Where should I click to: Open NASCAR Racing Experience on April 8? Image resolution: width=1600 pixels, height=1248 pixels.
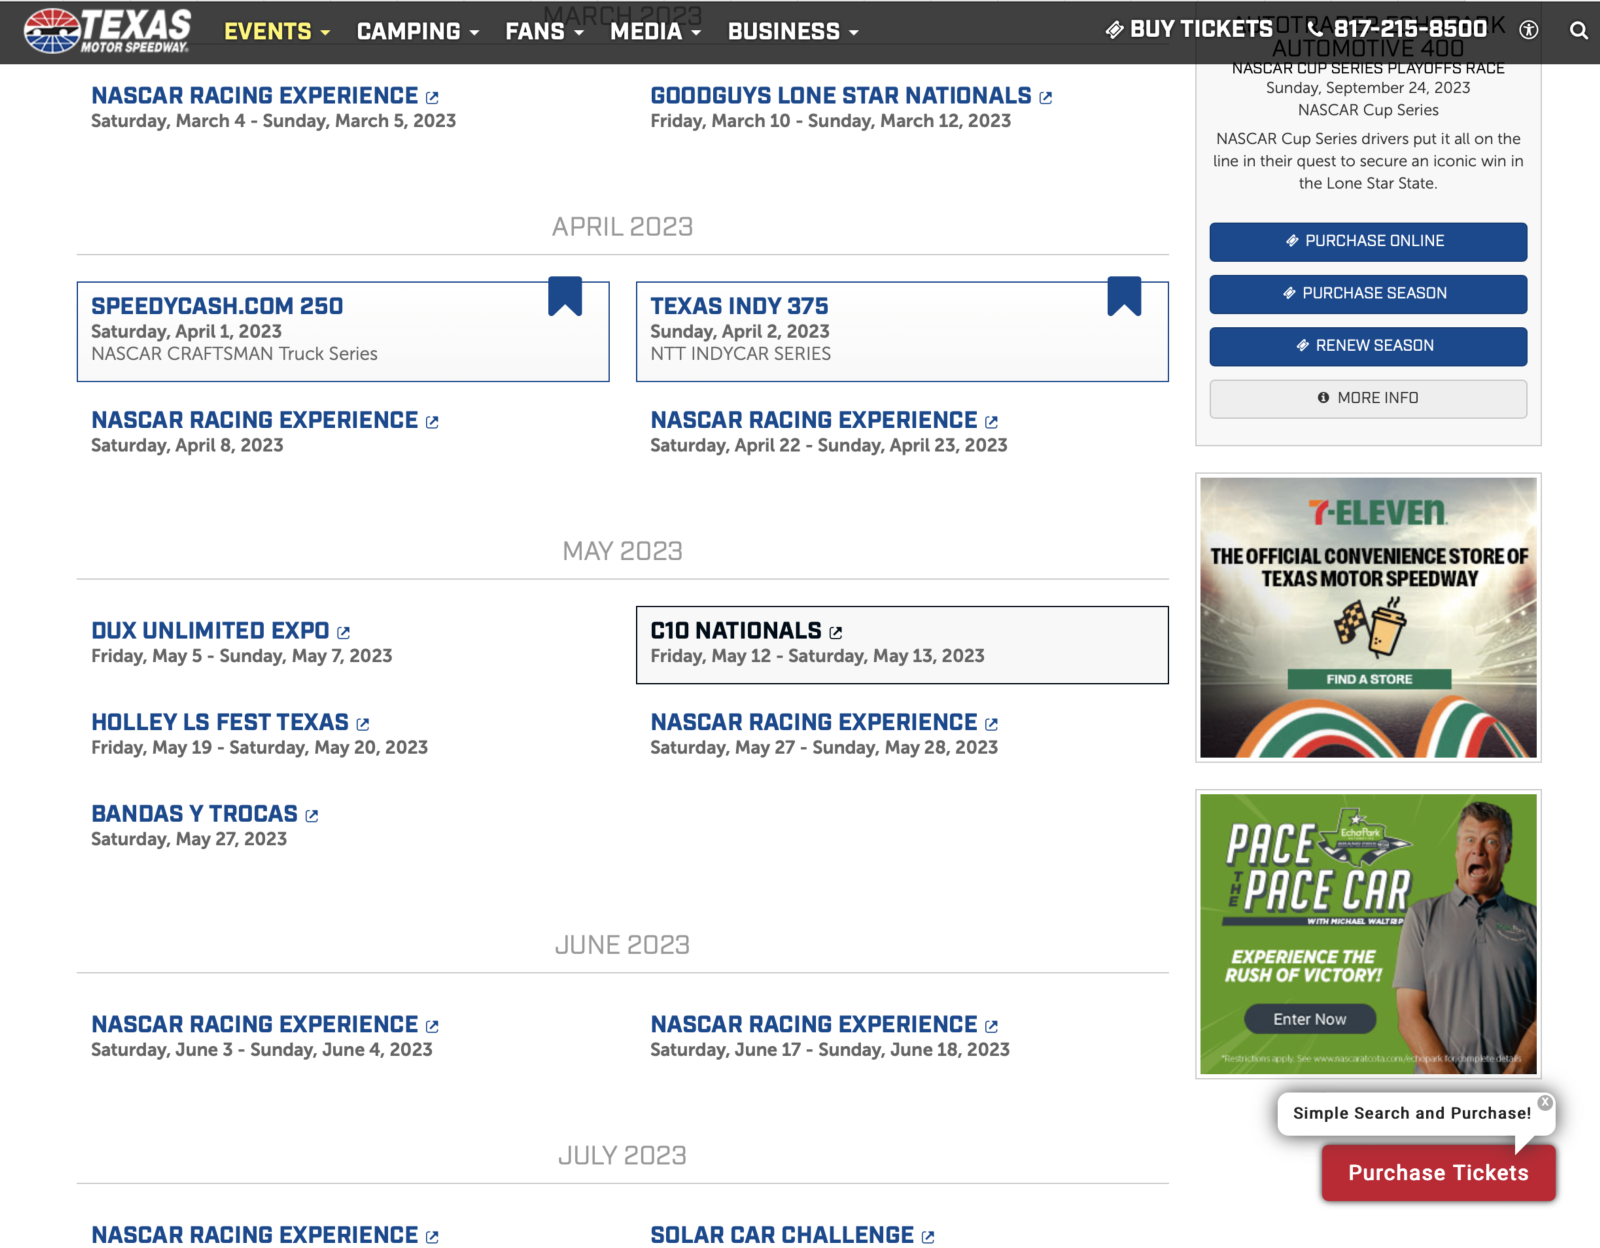[x=254, y=420]
